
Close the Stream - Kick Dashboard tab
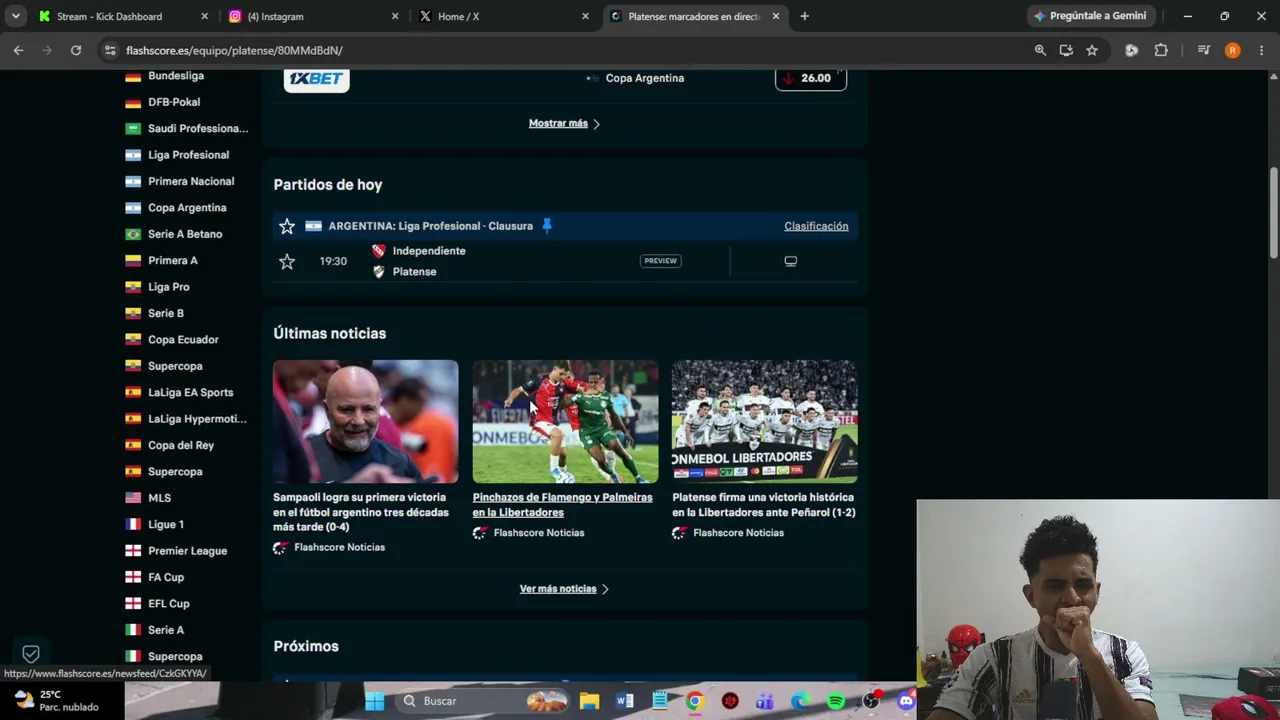pyautogui.click(x=205, y=16)
